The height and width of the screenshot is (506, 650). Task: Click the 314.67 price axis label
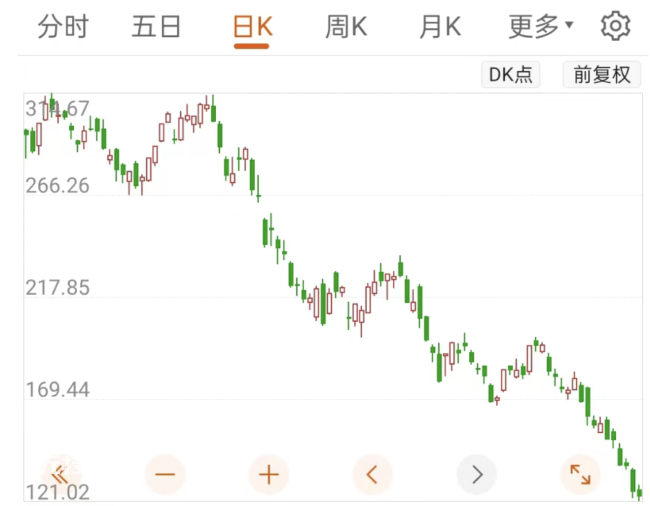pyautogui.click(x=57, y=109)
